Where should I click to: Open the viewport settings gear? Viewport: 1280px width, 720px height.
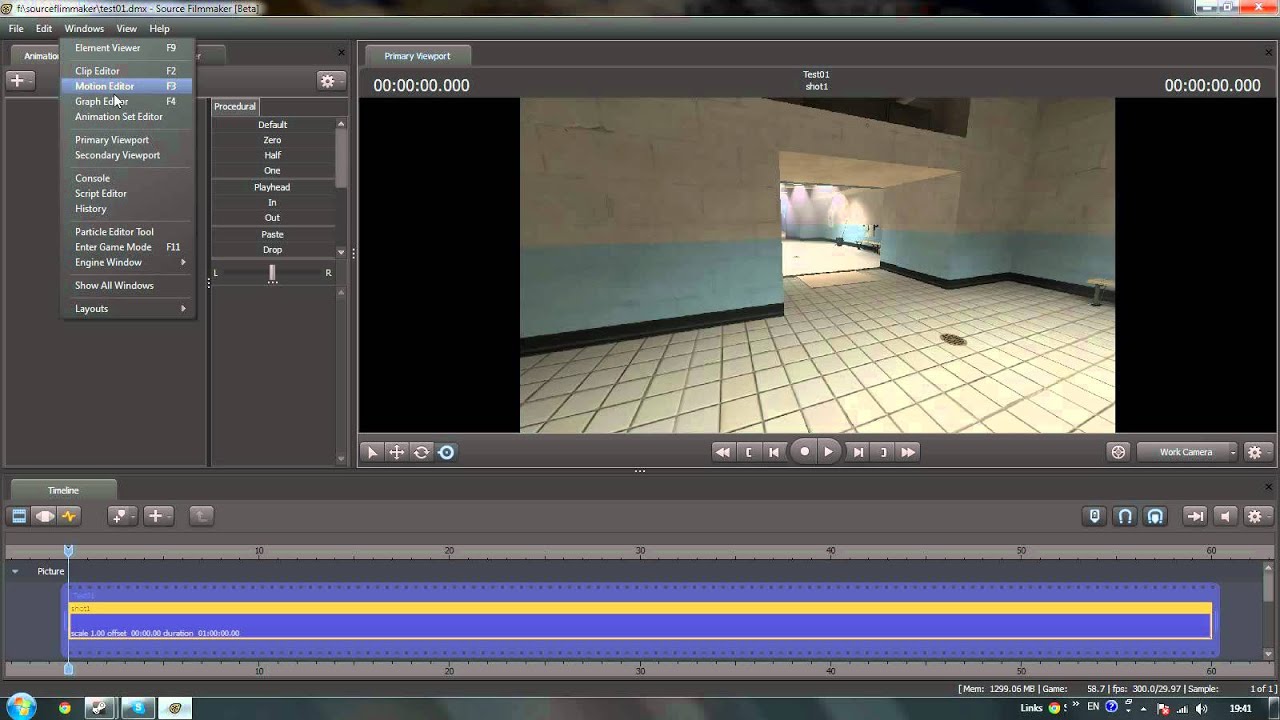[1256, 452]
